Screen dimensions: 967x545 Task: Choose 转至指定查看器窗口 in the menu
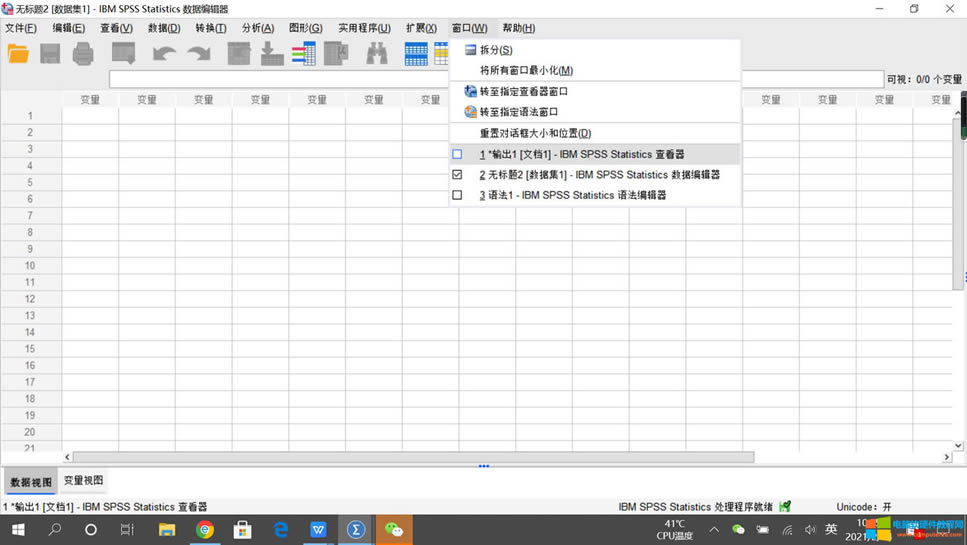click(523, 91)
